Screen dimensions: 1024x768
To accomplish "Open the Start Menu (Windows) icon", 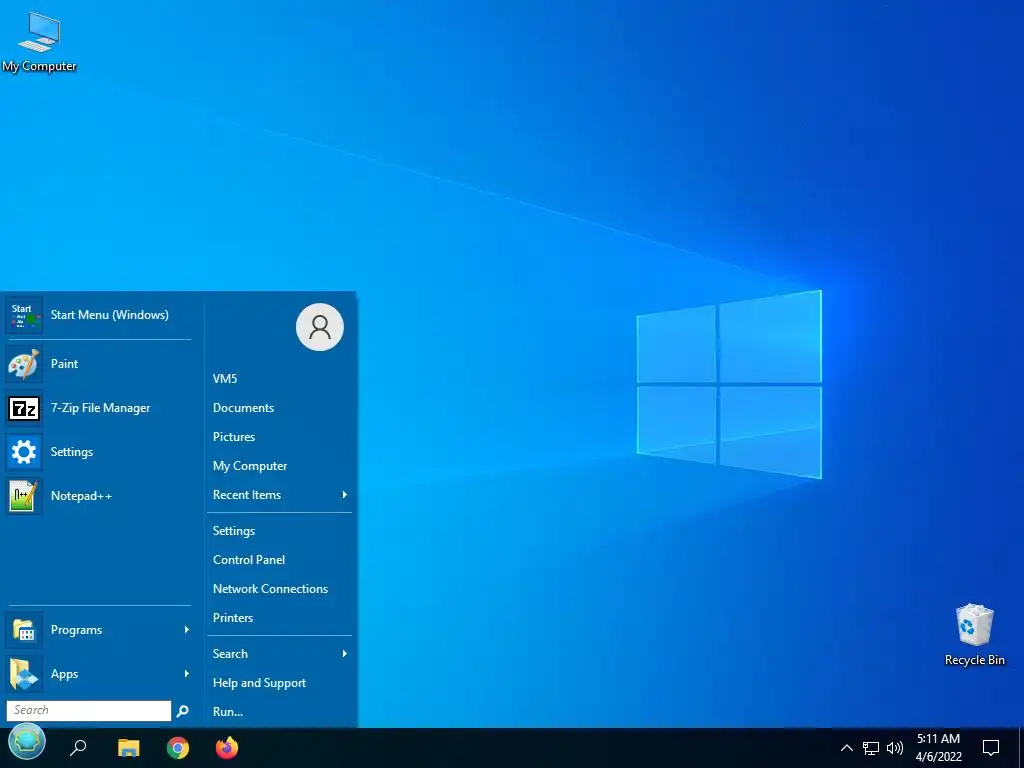I will 24,315.
